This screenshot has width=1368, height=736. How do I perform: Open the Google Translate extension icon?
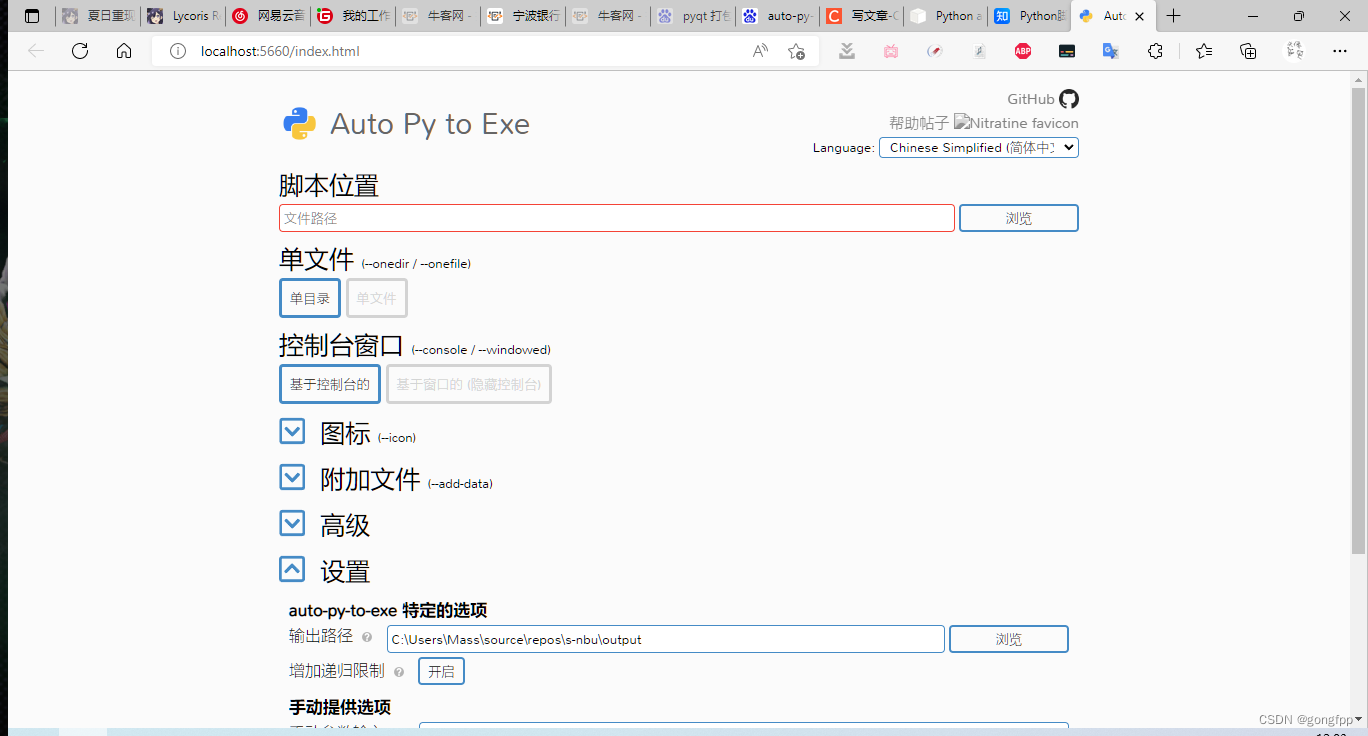(x=1110, y=51)
